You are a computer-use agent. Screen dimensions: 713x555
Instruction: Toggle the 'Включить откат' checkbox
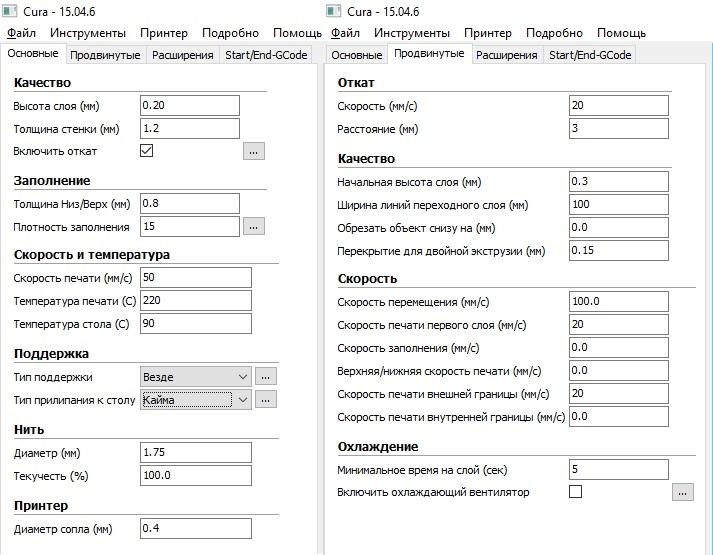click(x=147, y=151)
